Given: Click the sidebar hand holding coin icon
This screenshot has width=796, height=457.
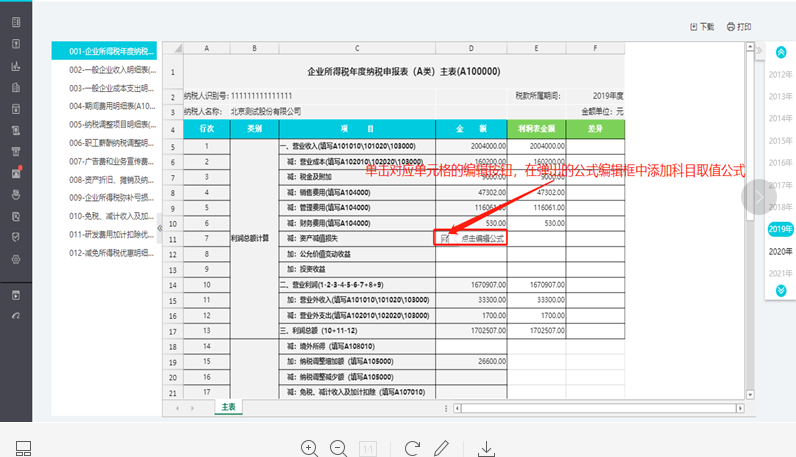Looking at the screenshot, I should (16, 194).
